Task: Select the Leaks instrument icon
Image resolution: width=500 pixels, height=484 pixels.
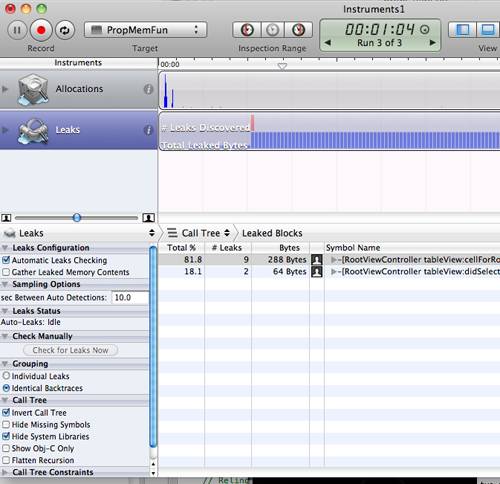Action: [33, 131]
